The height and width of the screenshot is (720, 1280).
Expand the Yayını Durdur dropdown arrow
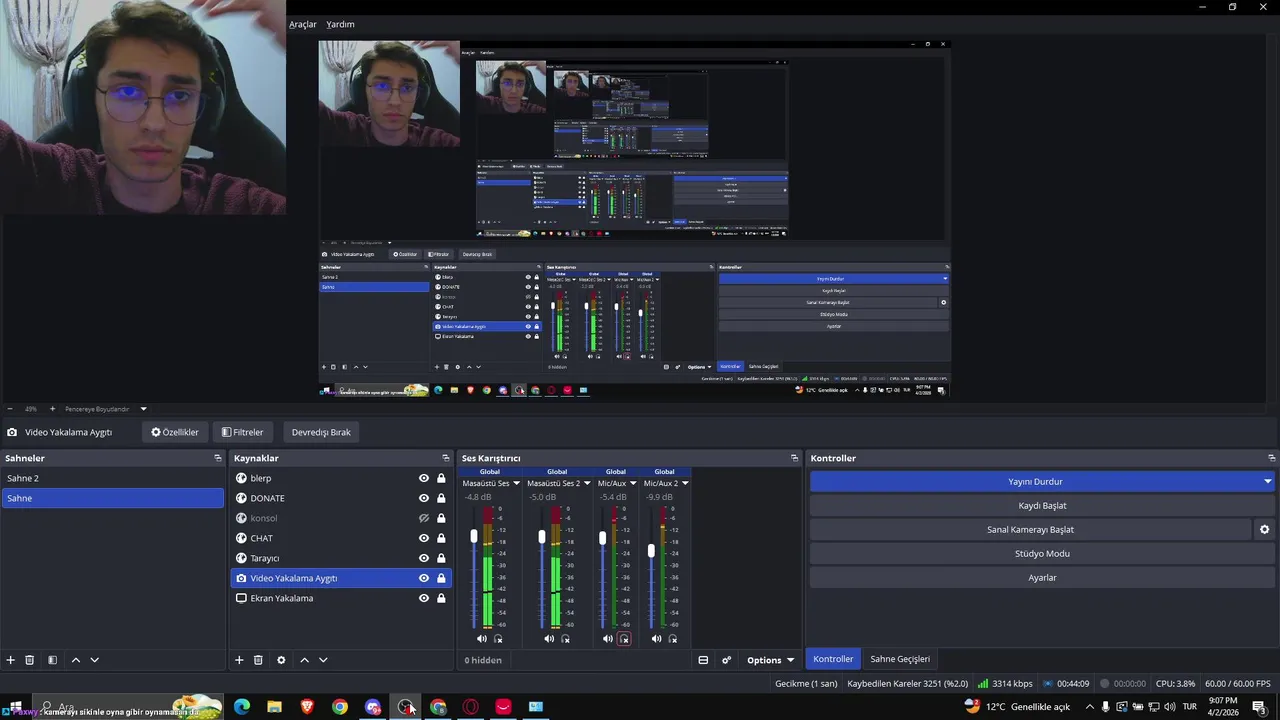[x=1268, y=482]
